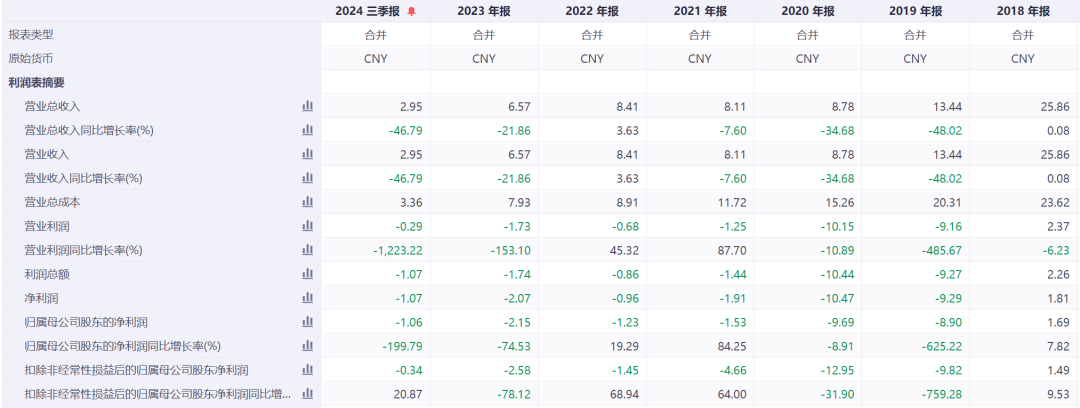Click chart icon next to 营业利润
Screen dimensions: 1080x408
pos(308,226)
